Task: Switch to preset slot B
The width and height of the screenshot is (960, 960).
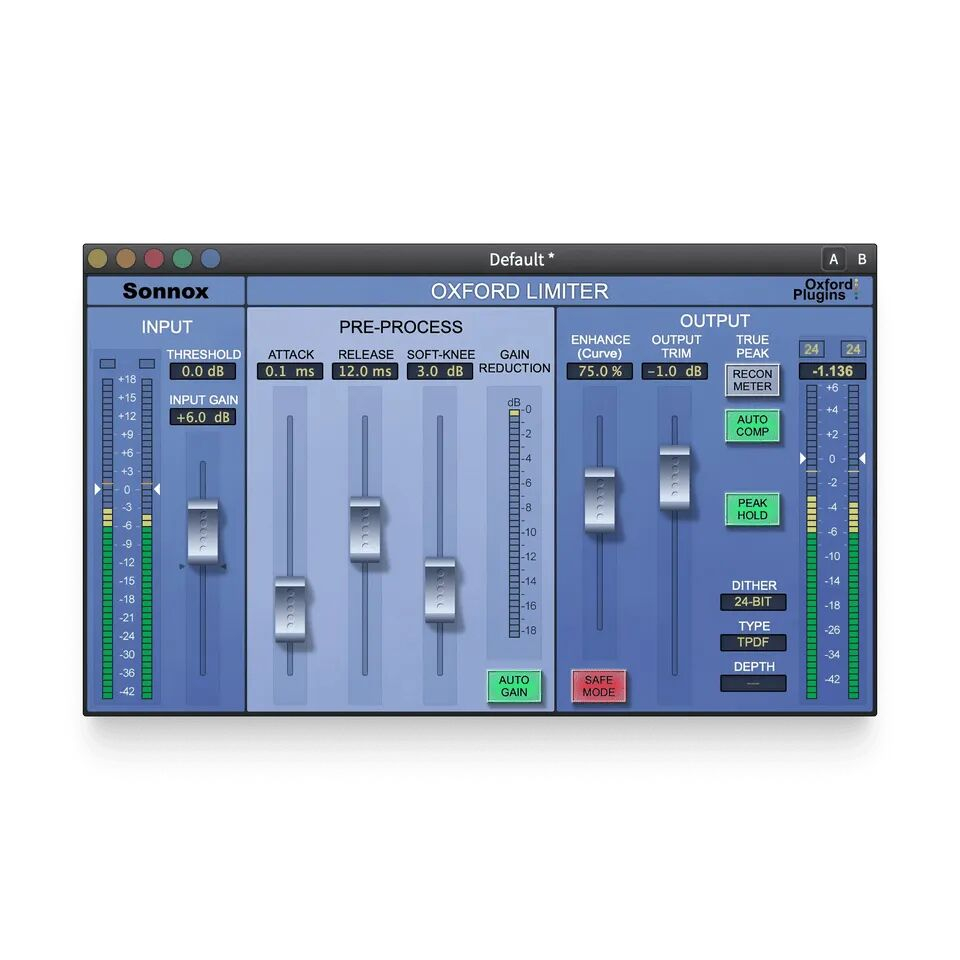Action: click(861, 259)
